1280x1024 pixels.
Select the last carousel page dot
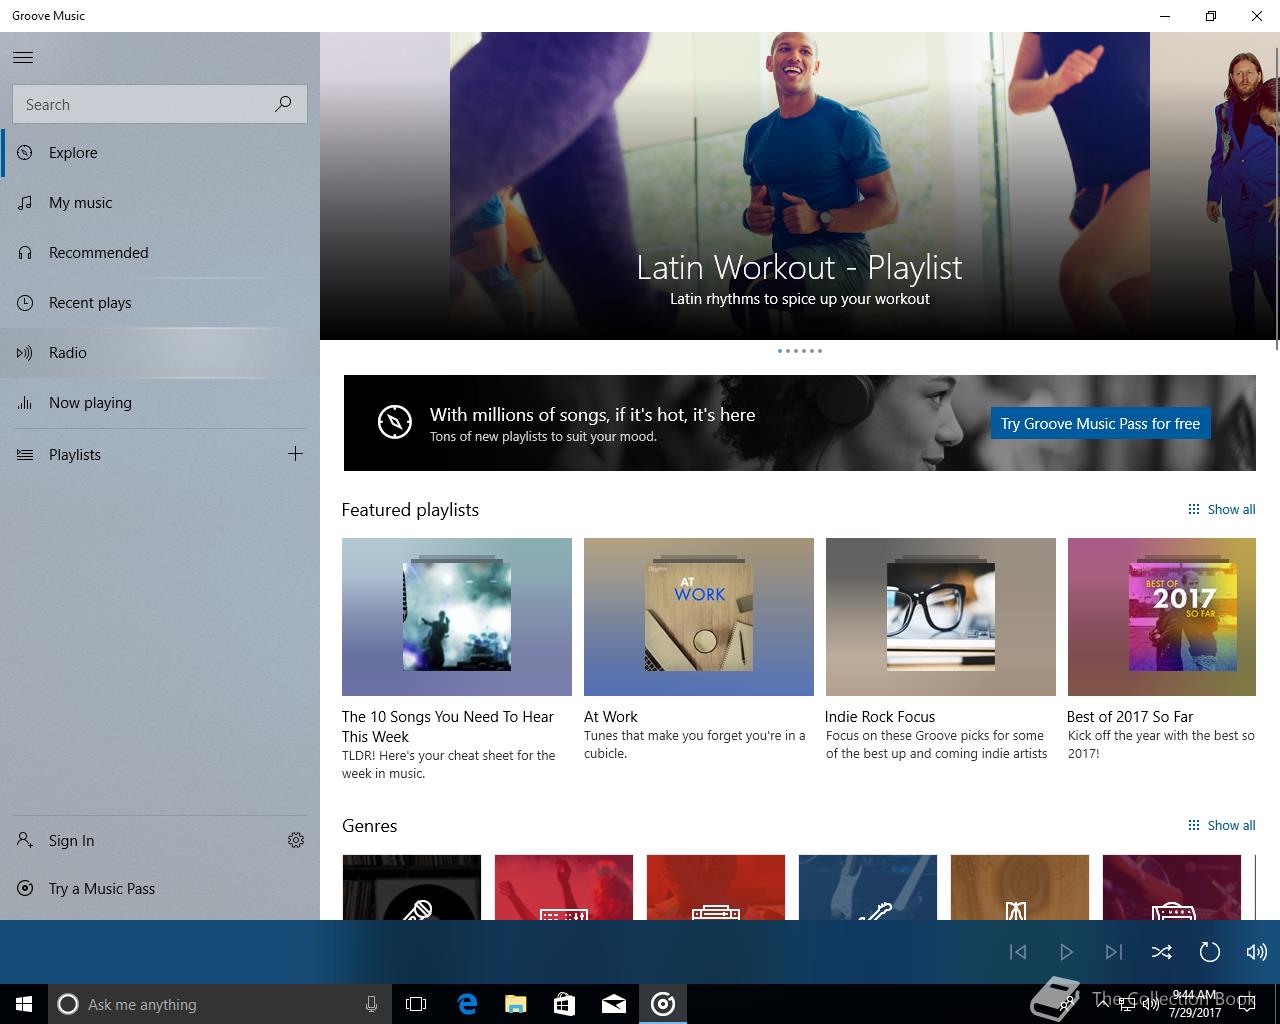(x=820, y=351)
